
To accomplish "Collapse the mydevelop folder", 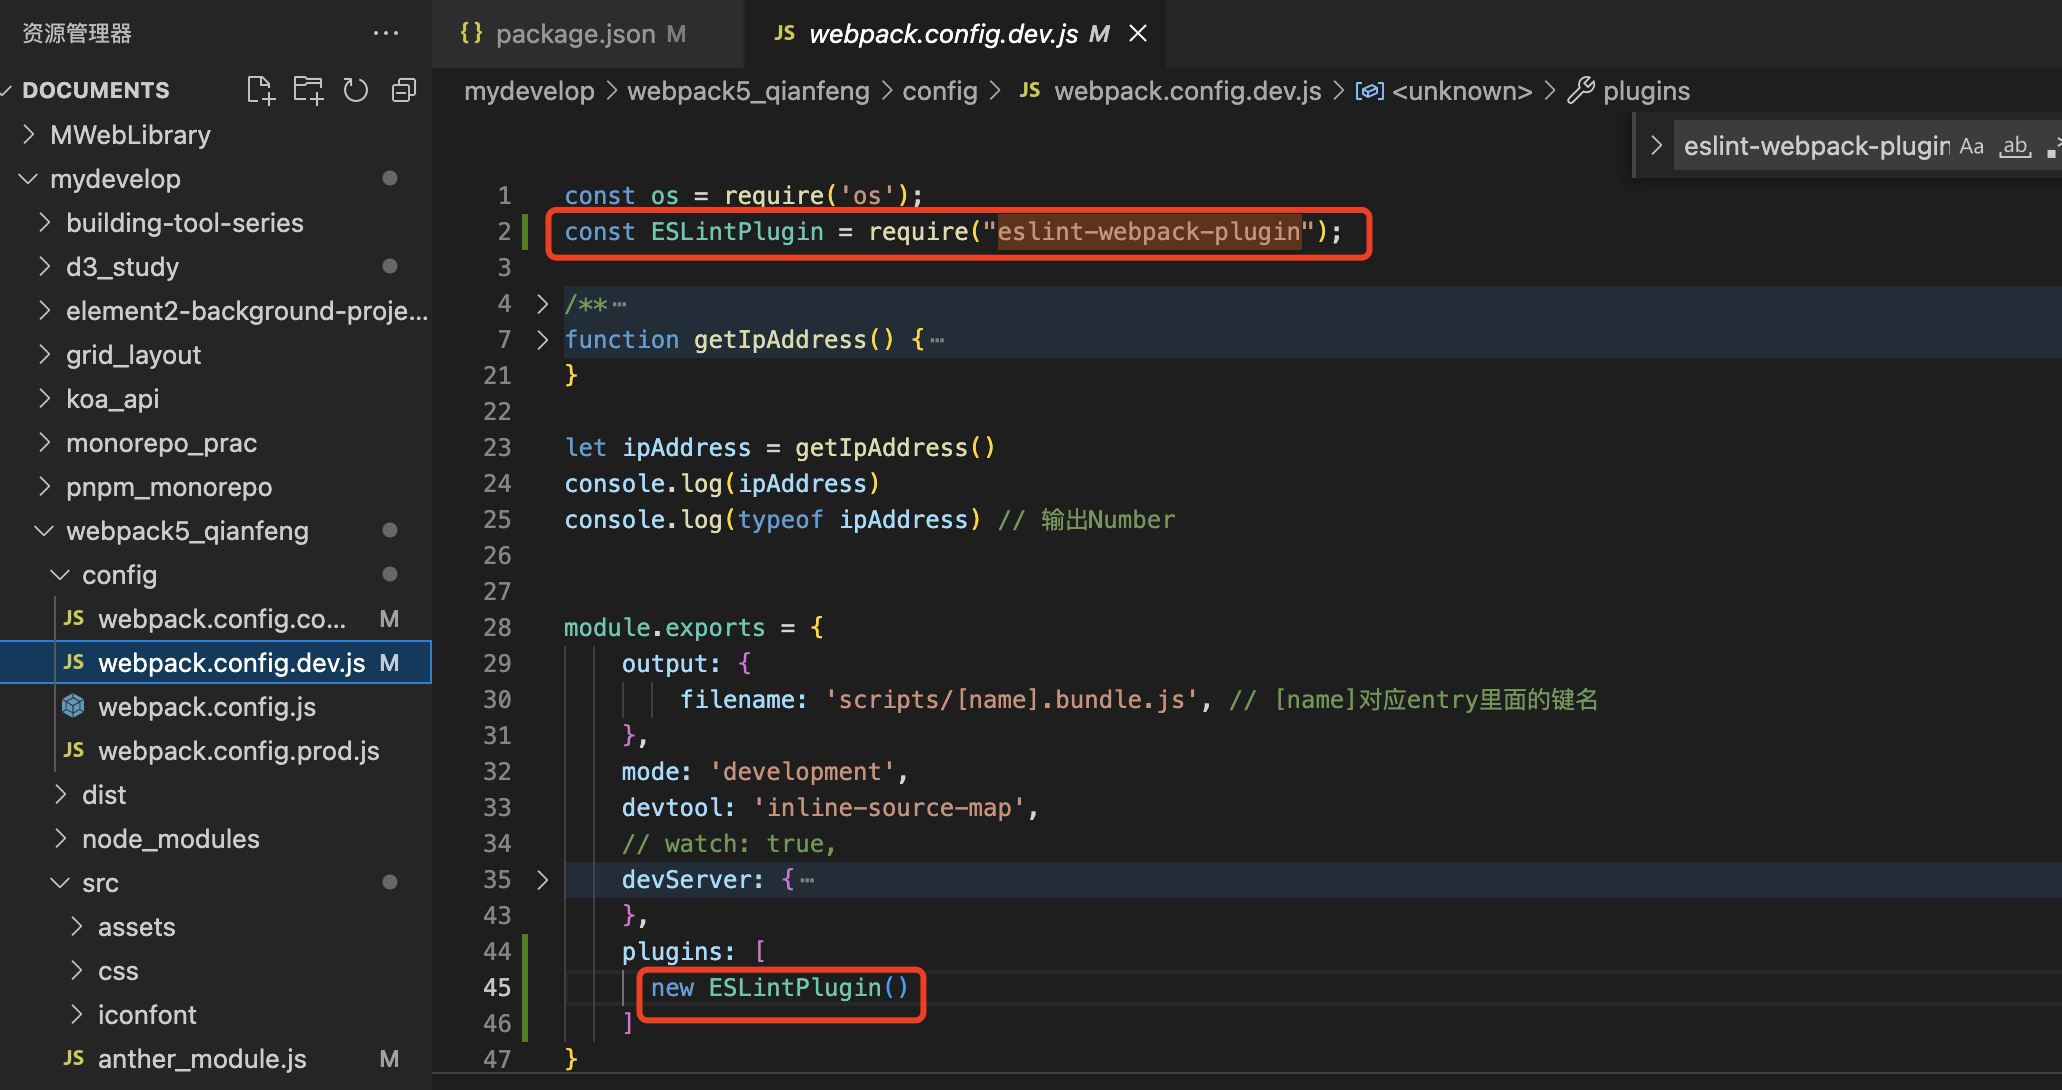I will [x=29, y=179].
